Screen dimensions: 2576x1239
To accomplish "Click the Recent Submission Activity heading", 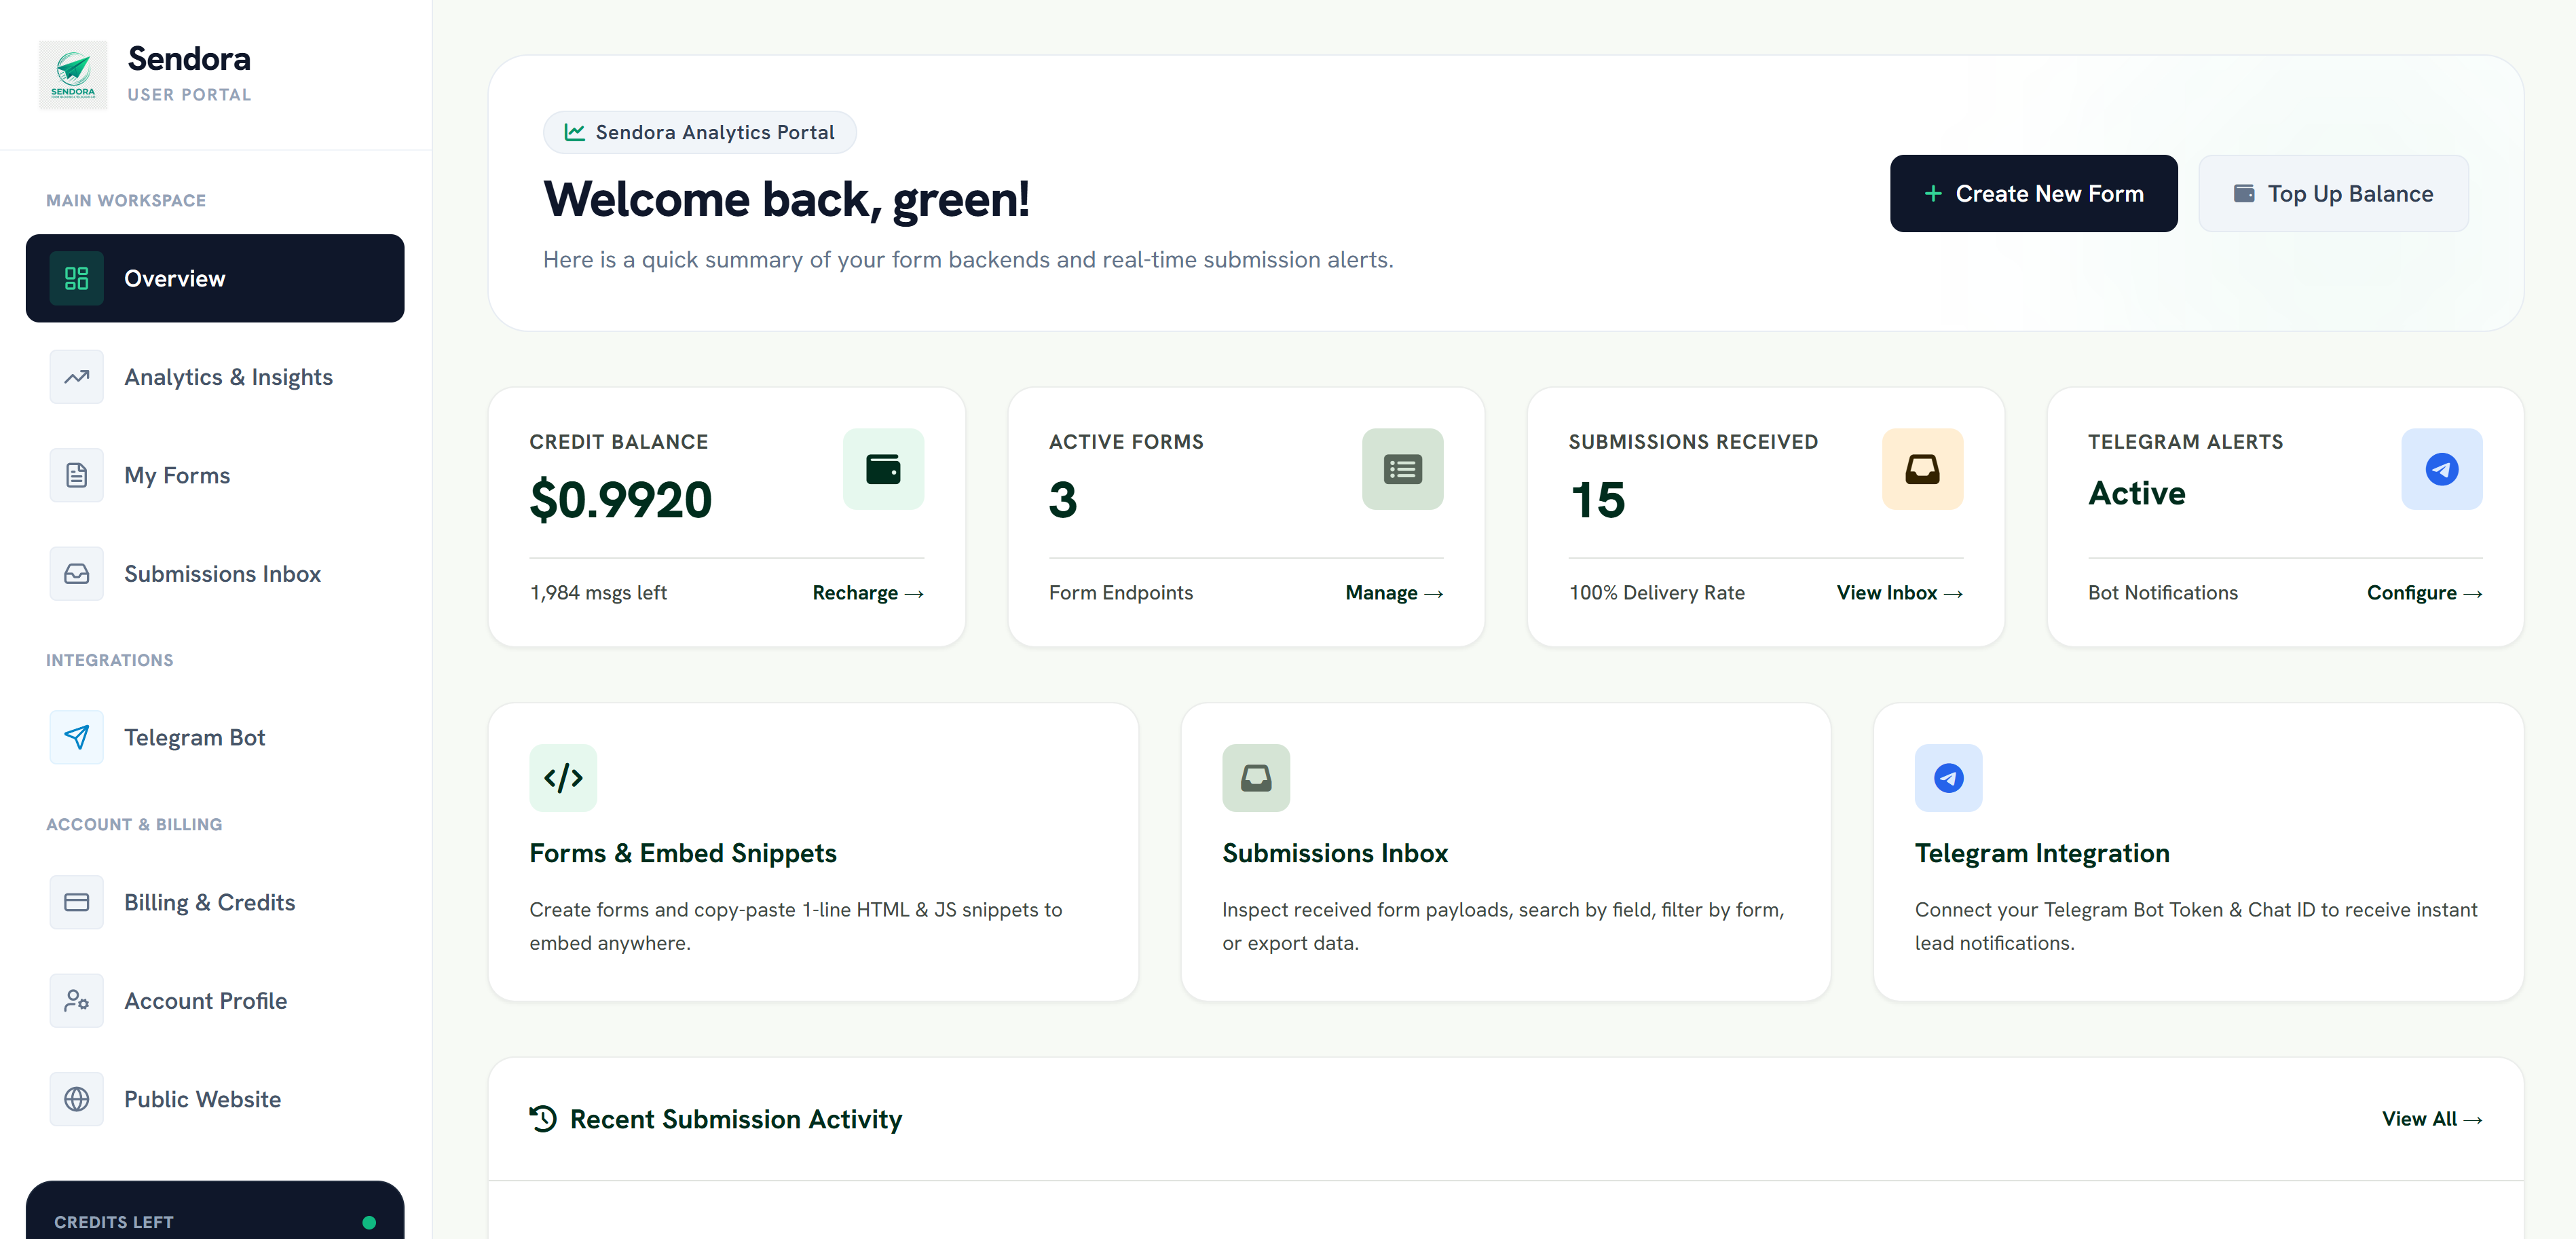I will coord(735,1119).
